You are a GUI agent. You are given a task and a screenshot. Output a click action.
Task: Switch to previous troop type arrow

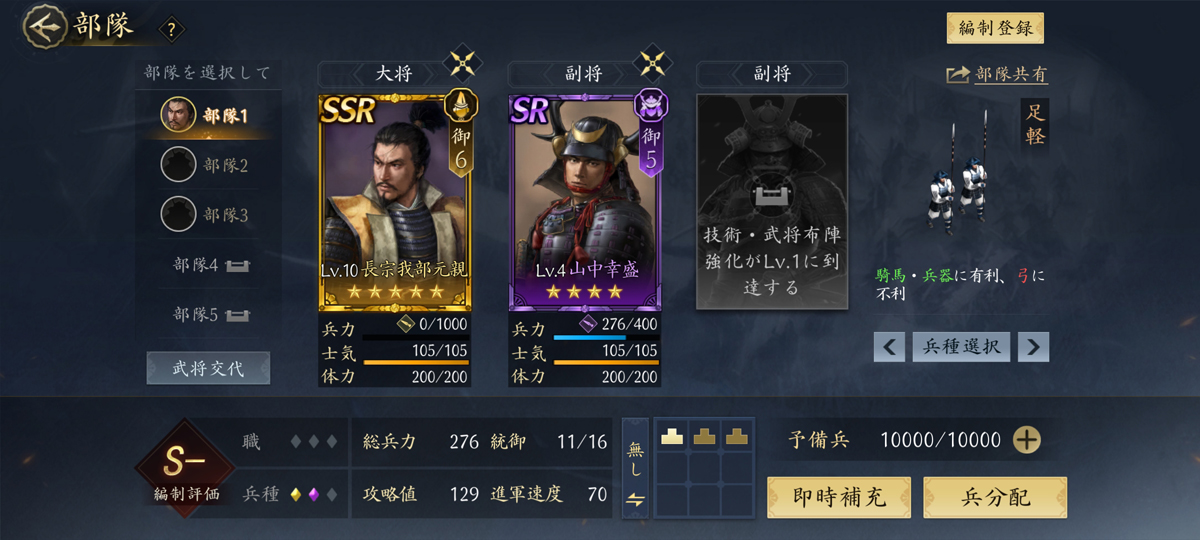(889, 347)
